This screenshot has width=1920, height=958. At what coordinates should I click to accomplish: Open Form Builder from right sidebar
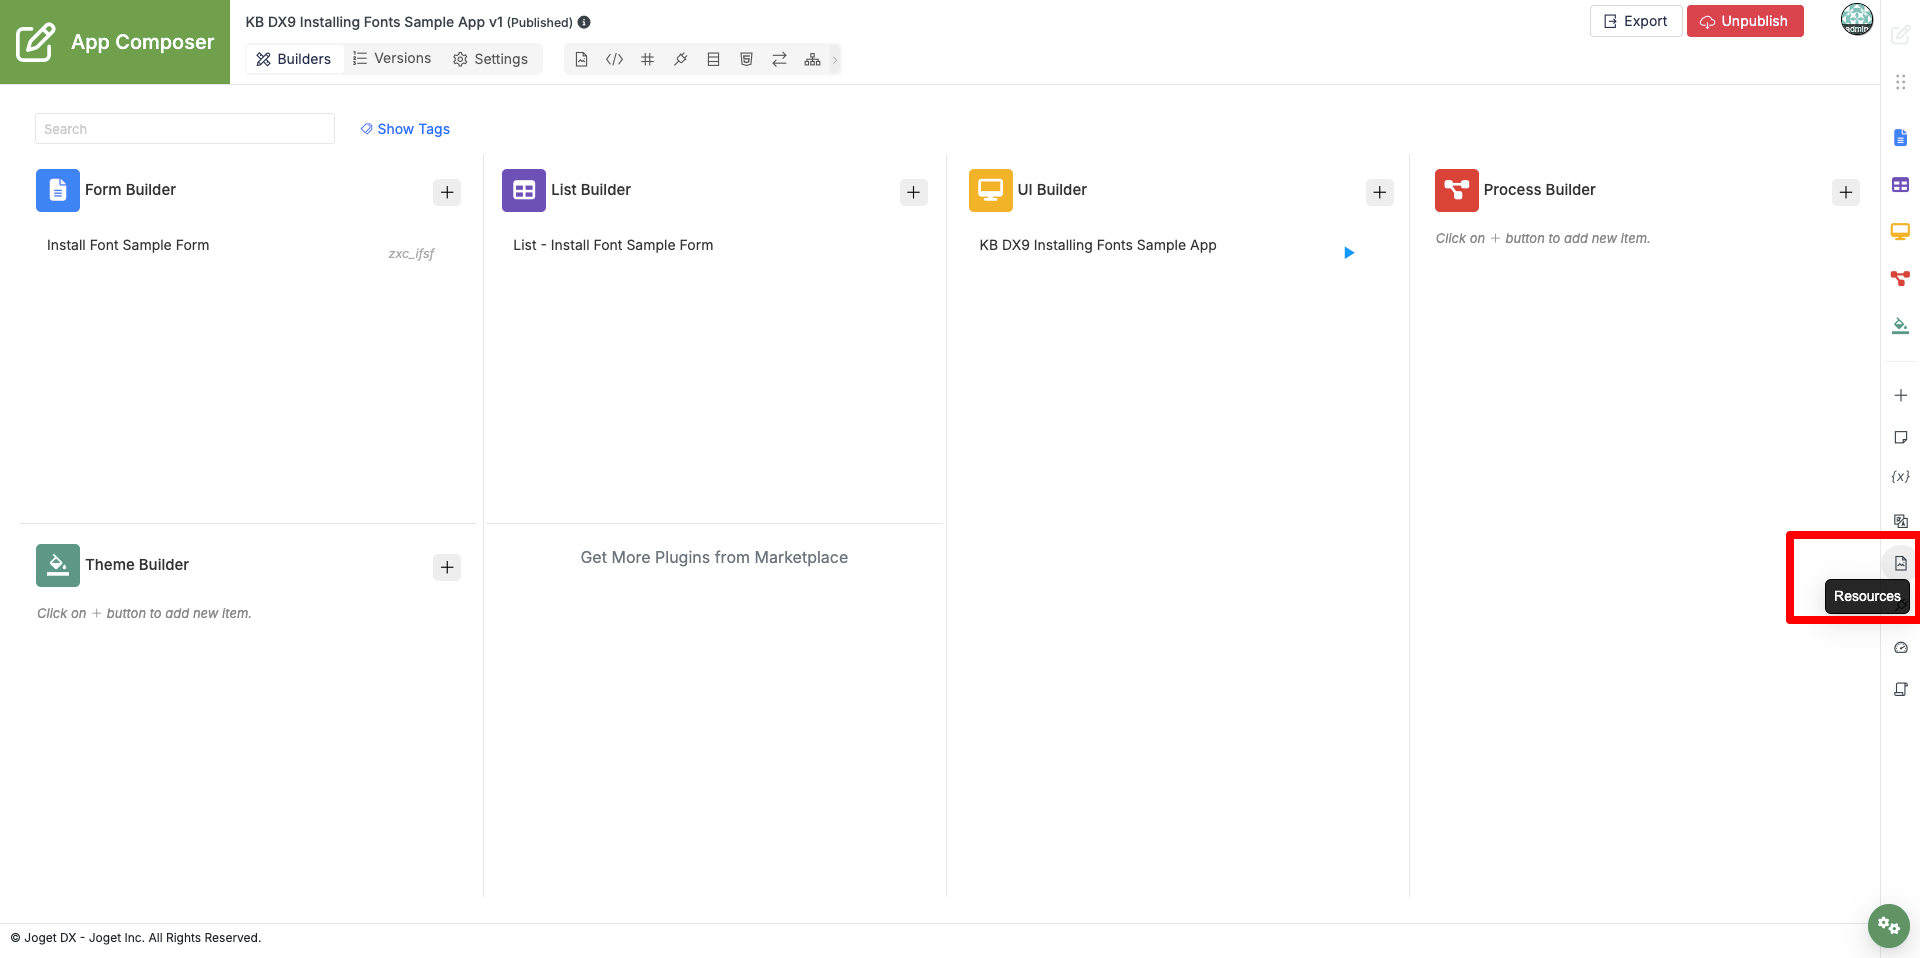pos(1900,137)
